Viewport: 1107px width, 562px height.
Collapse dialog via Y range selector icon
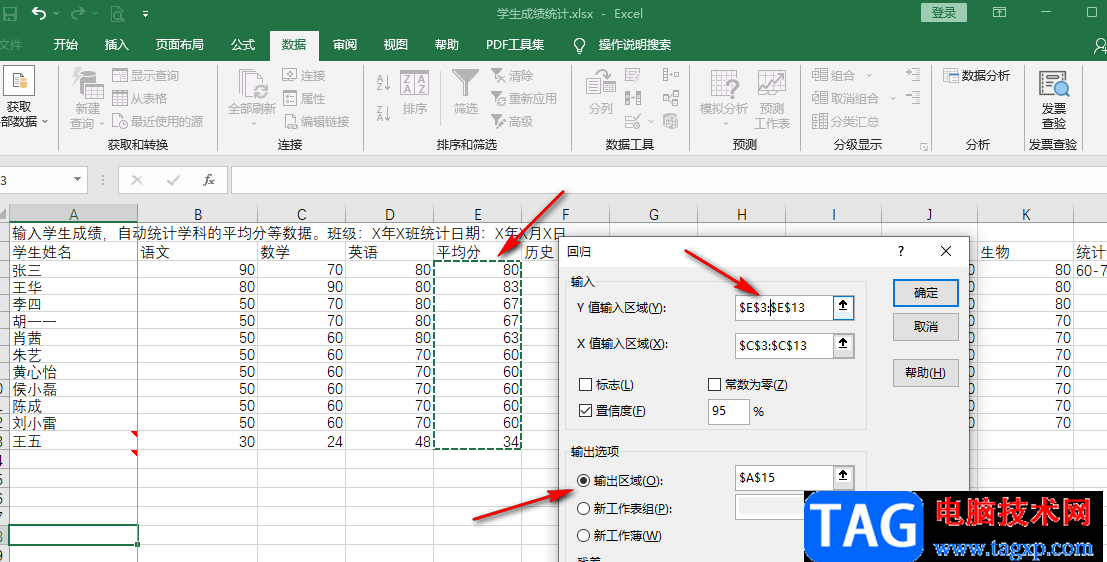[x=843, y=307]
